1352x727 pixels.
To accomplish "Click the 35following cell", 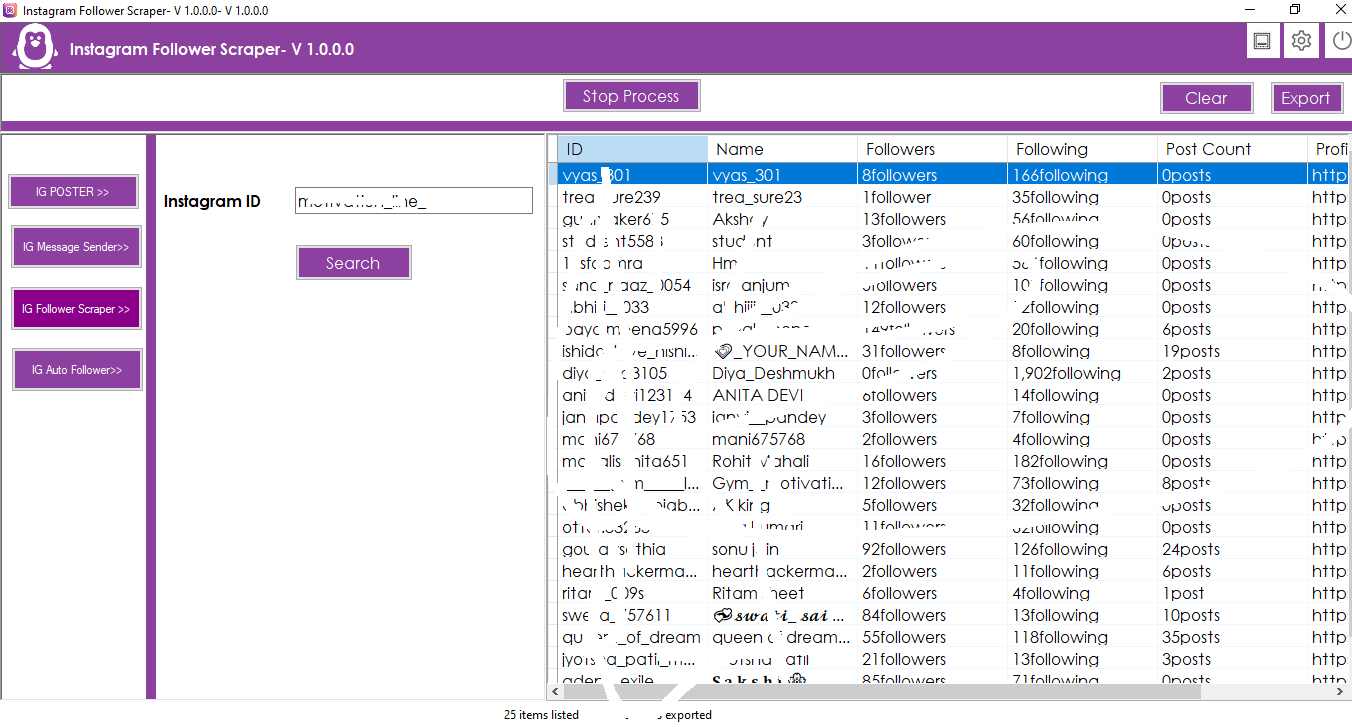I will (x=1082, y=197).
